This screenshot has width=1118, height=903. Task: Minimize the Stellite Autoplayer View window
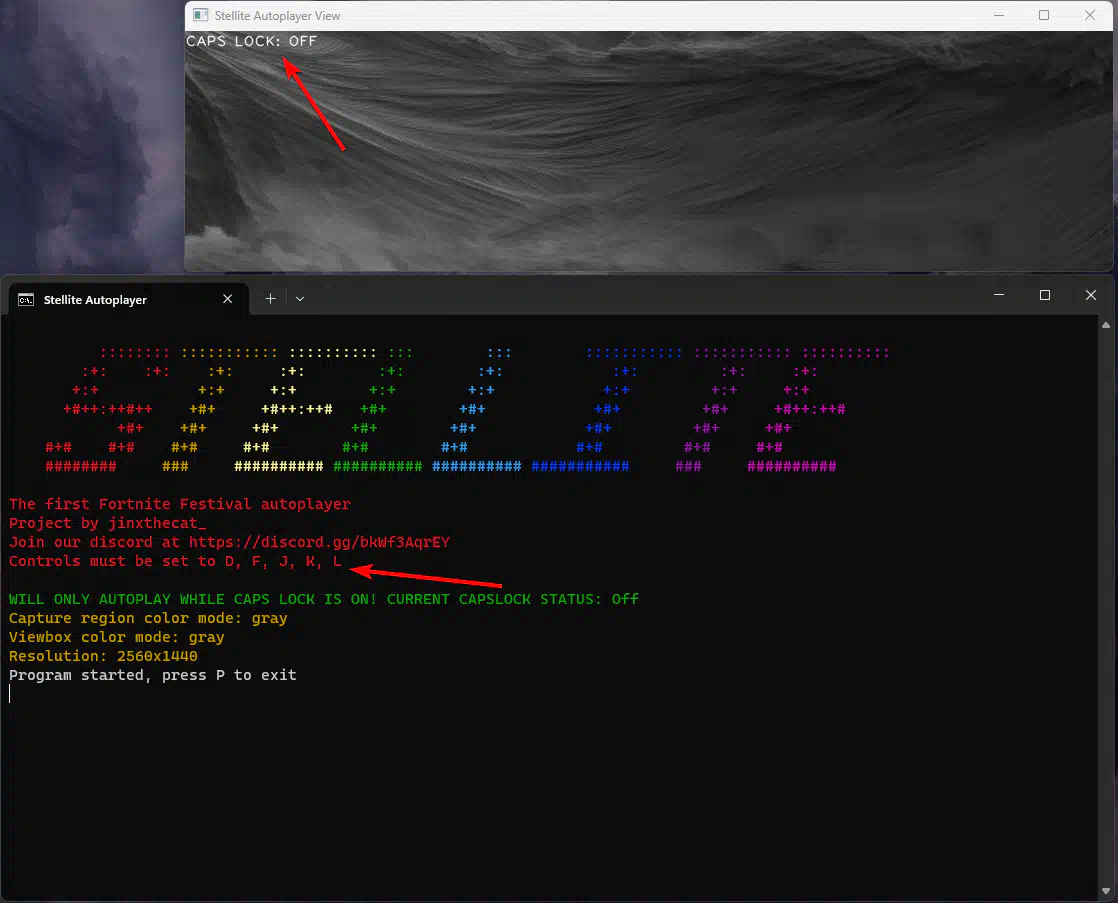tap(998, 15)
